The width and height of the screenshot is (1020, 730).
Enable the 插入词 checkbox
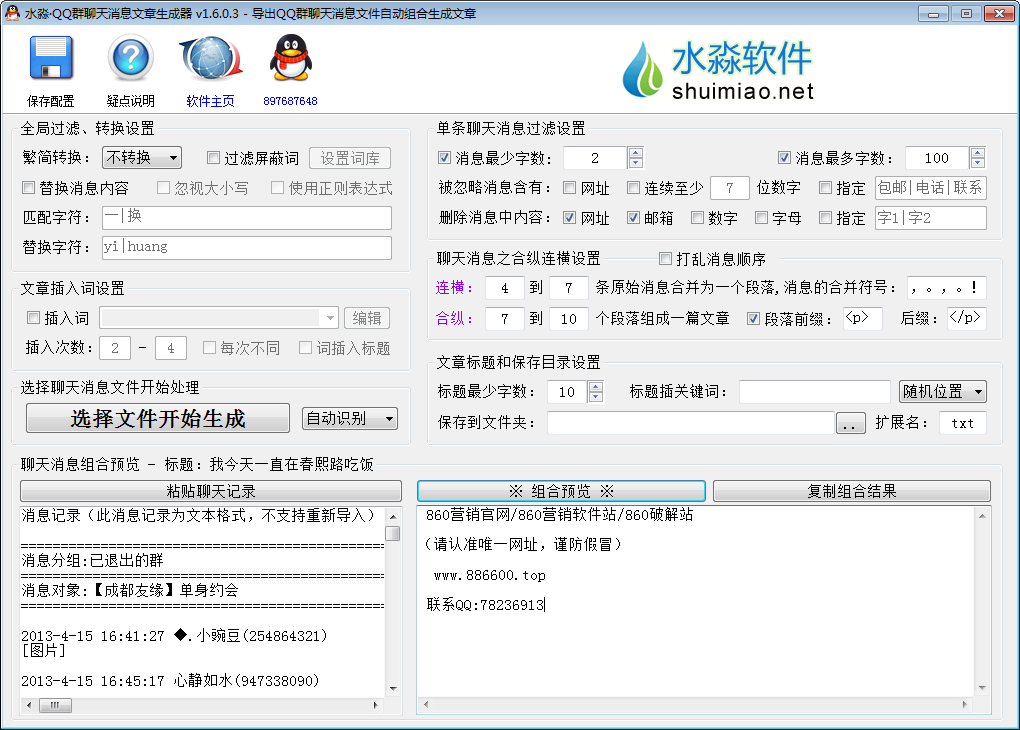(33, 318)
